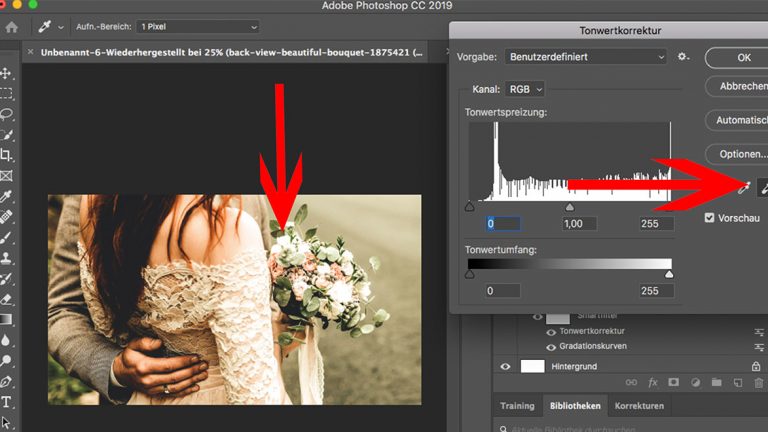Switch to the Bibliotheken tab
The height and width of the screenshot is (432, 768).
575,406
